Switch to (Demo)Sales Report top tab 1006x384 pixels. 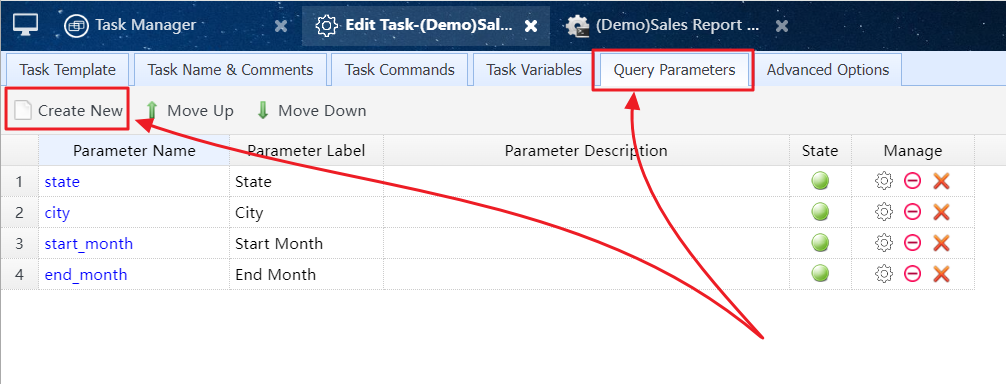pos(665,26)
